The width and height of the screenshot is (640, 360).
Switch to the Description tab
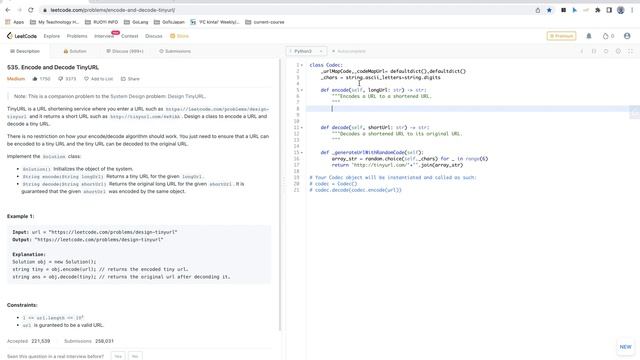[25, 51]
